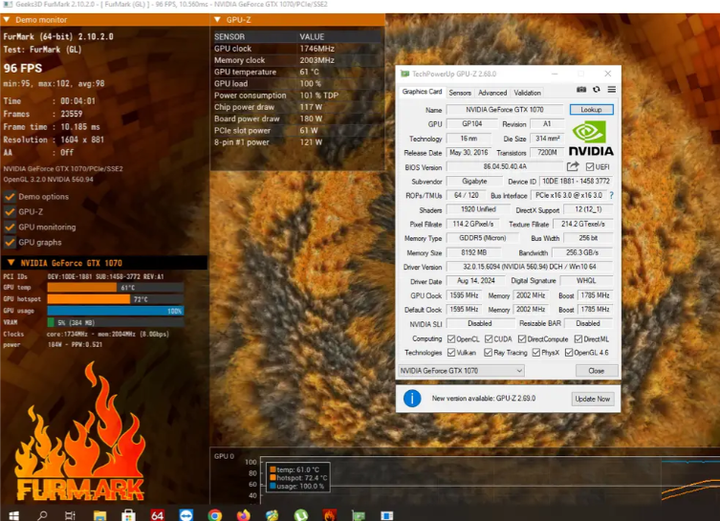Screen dimensions: 720x521
Task: Click the GPU-Z green card taskbar icon
Action: (x=358, y=516)
